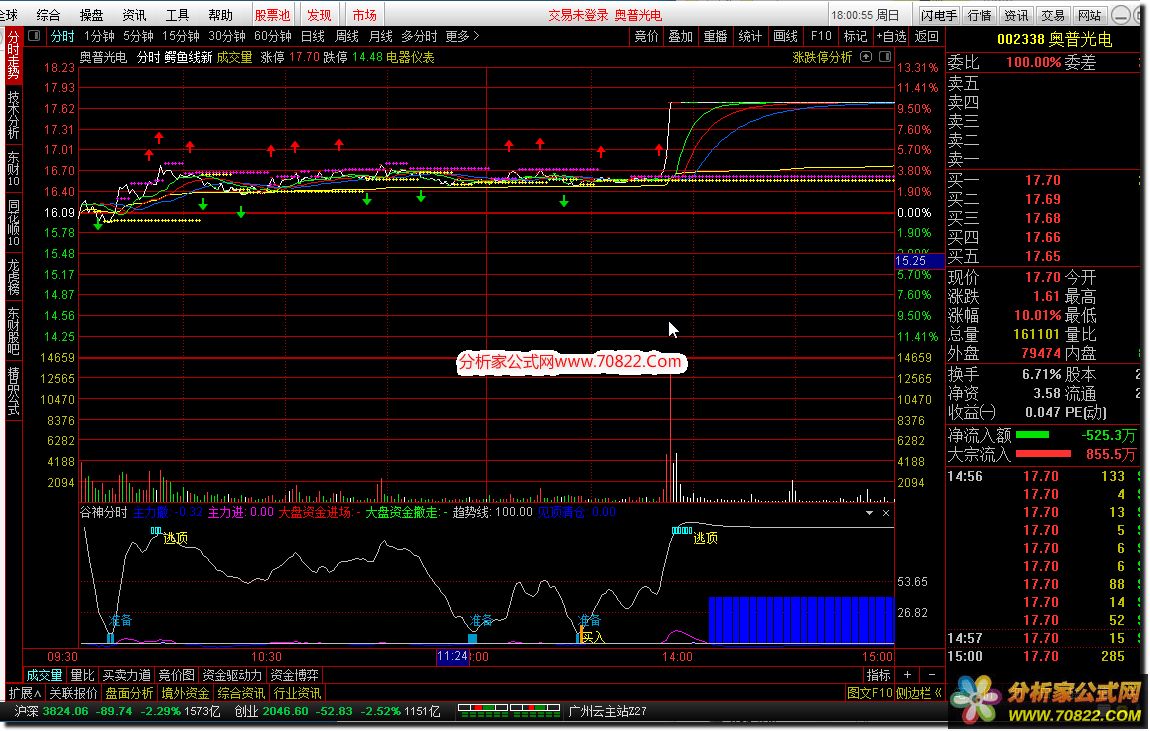Expand the 更多 periods list
The width and height of the screenshot is (1150, 731).
pos(462,36)
